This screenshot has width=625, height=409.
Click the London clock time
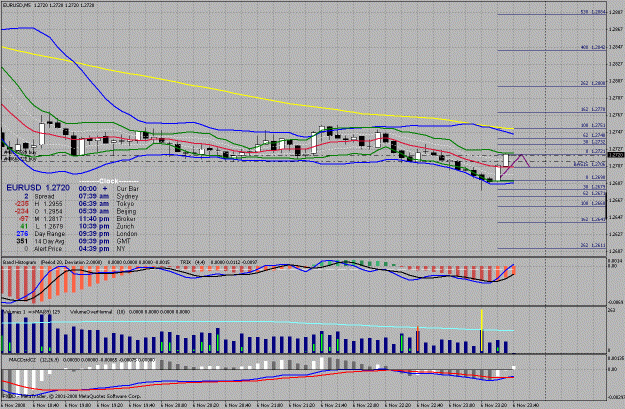[x=94, y=234]
